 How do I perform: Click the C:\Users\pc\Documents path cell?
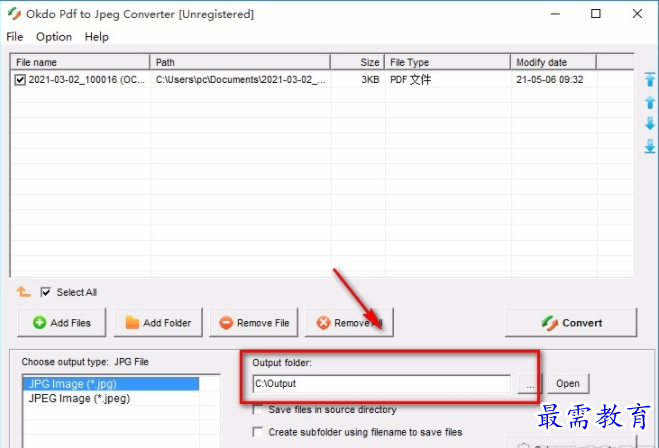tap(240, 79)
